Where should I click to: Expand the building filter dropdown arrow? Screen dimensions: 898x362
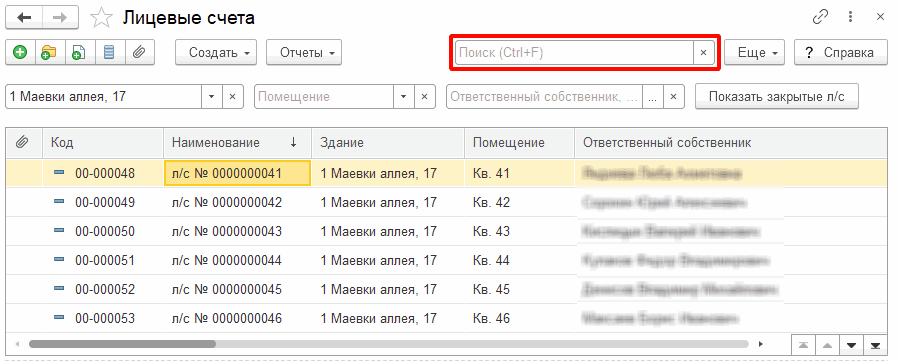[x=211, y=97]
